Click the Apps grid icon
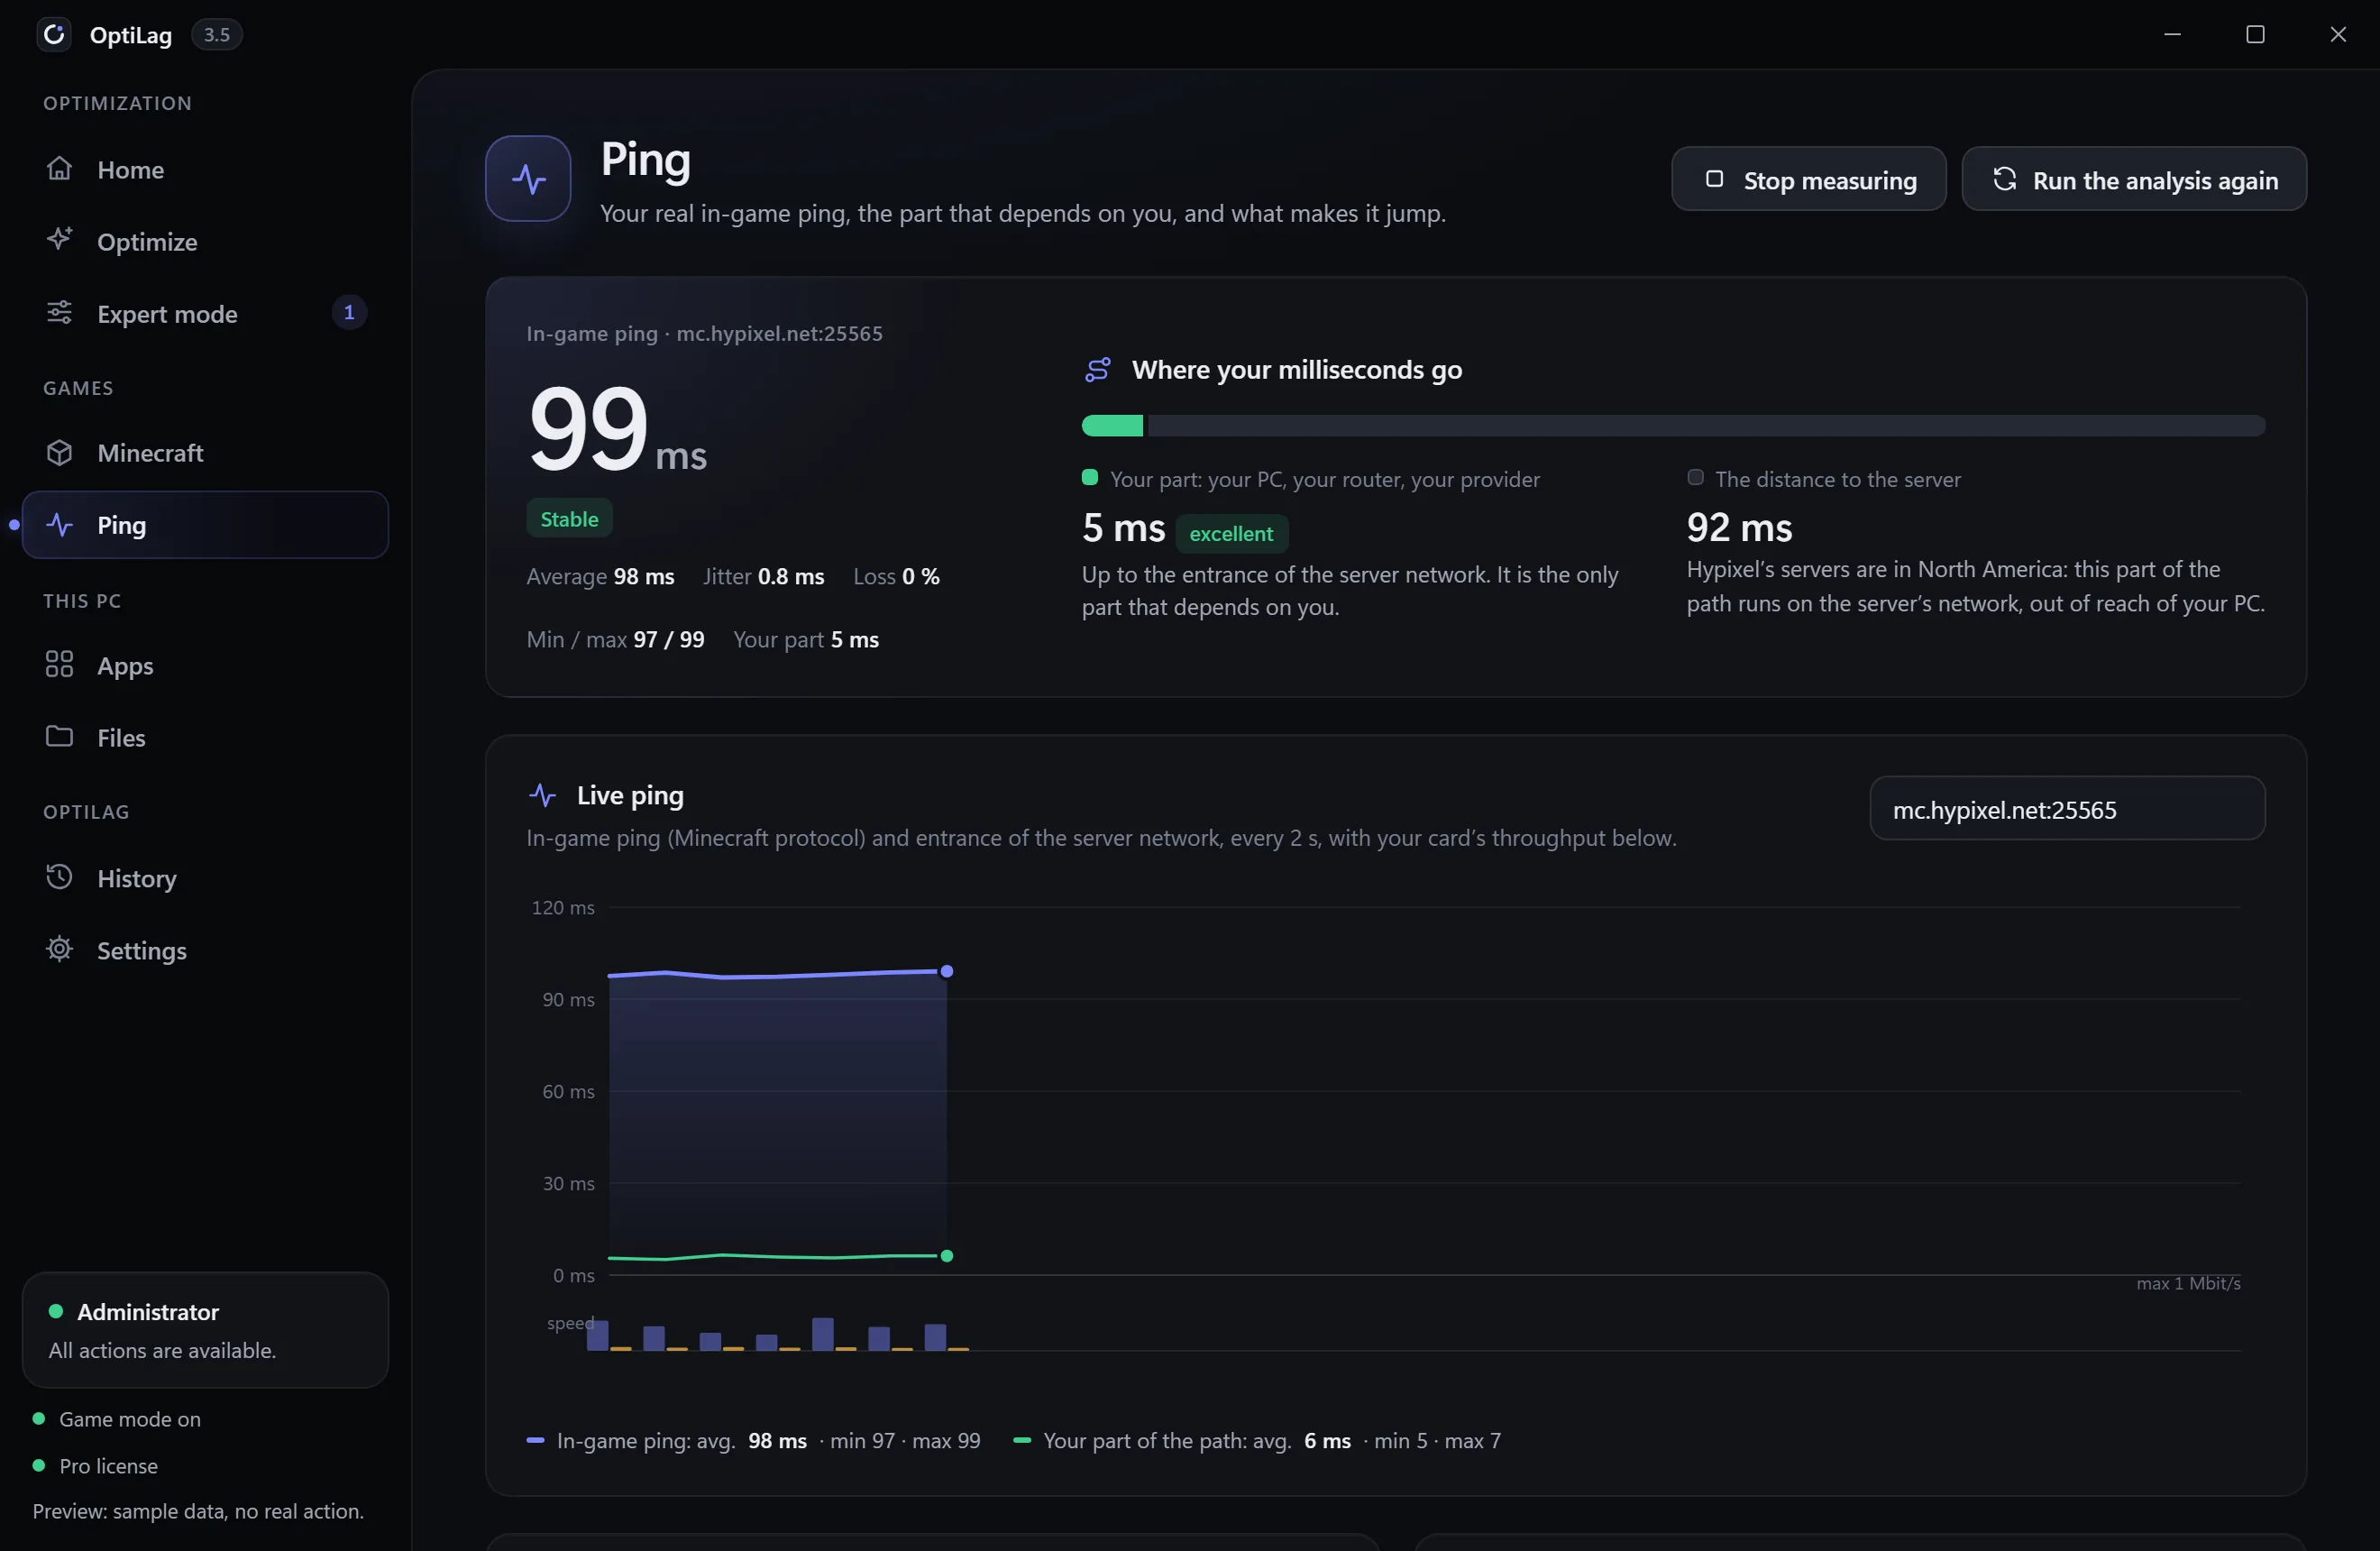 click(59, 664)
